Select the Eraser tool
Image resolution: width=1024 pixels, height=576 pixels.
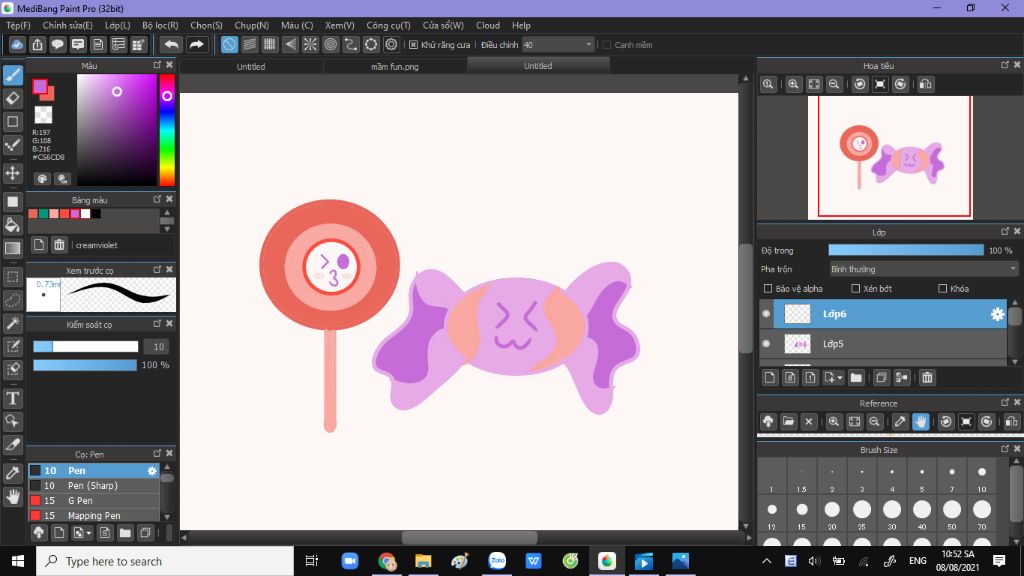pyautogui.click(x=13, y=99)
